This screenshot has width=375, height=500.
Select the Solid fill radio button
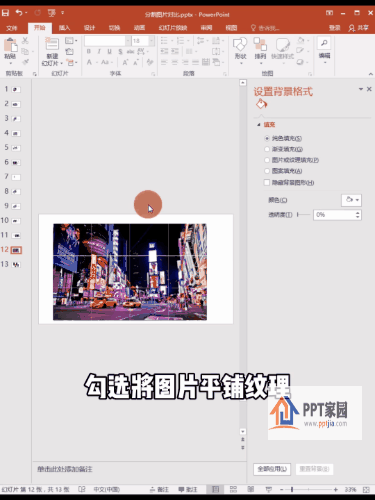coord(267,138)
